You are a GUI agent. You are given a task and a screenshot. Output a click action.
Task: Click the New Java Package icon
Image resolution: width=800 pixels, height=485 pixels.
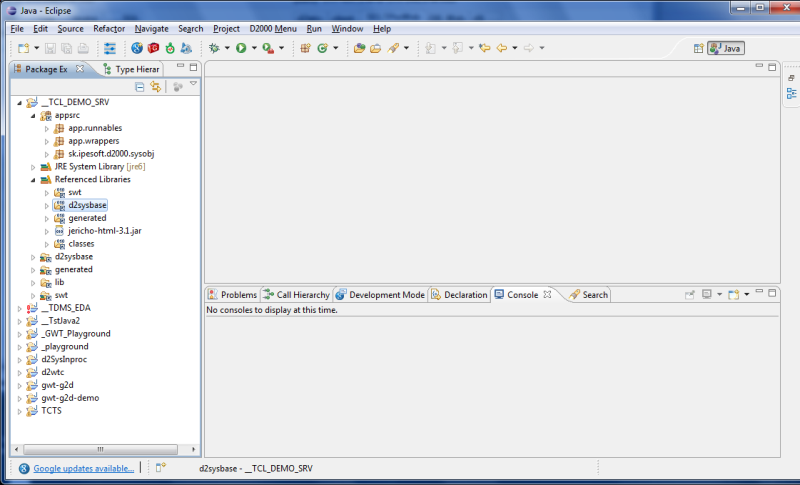click(x=305, y=48)
